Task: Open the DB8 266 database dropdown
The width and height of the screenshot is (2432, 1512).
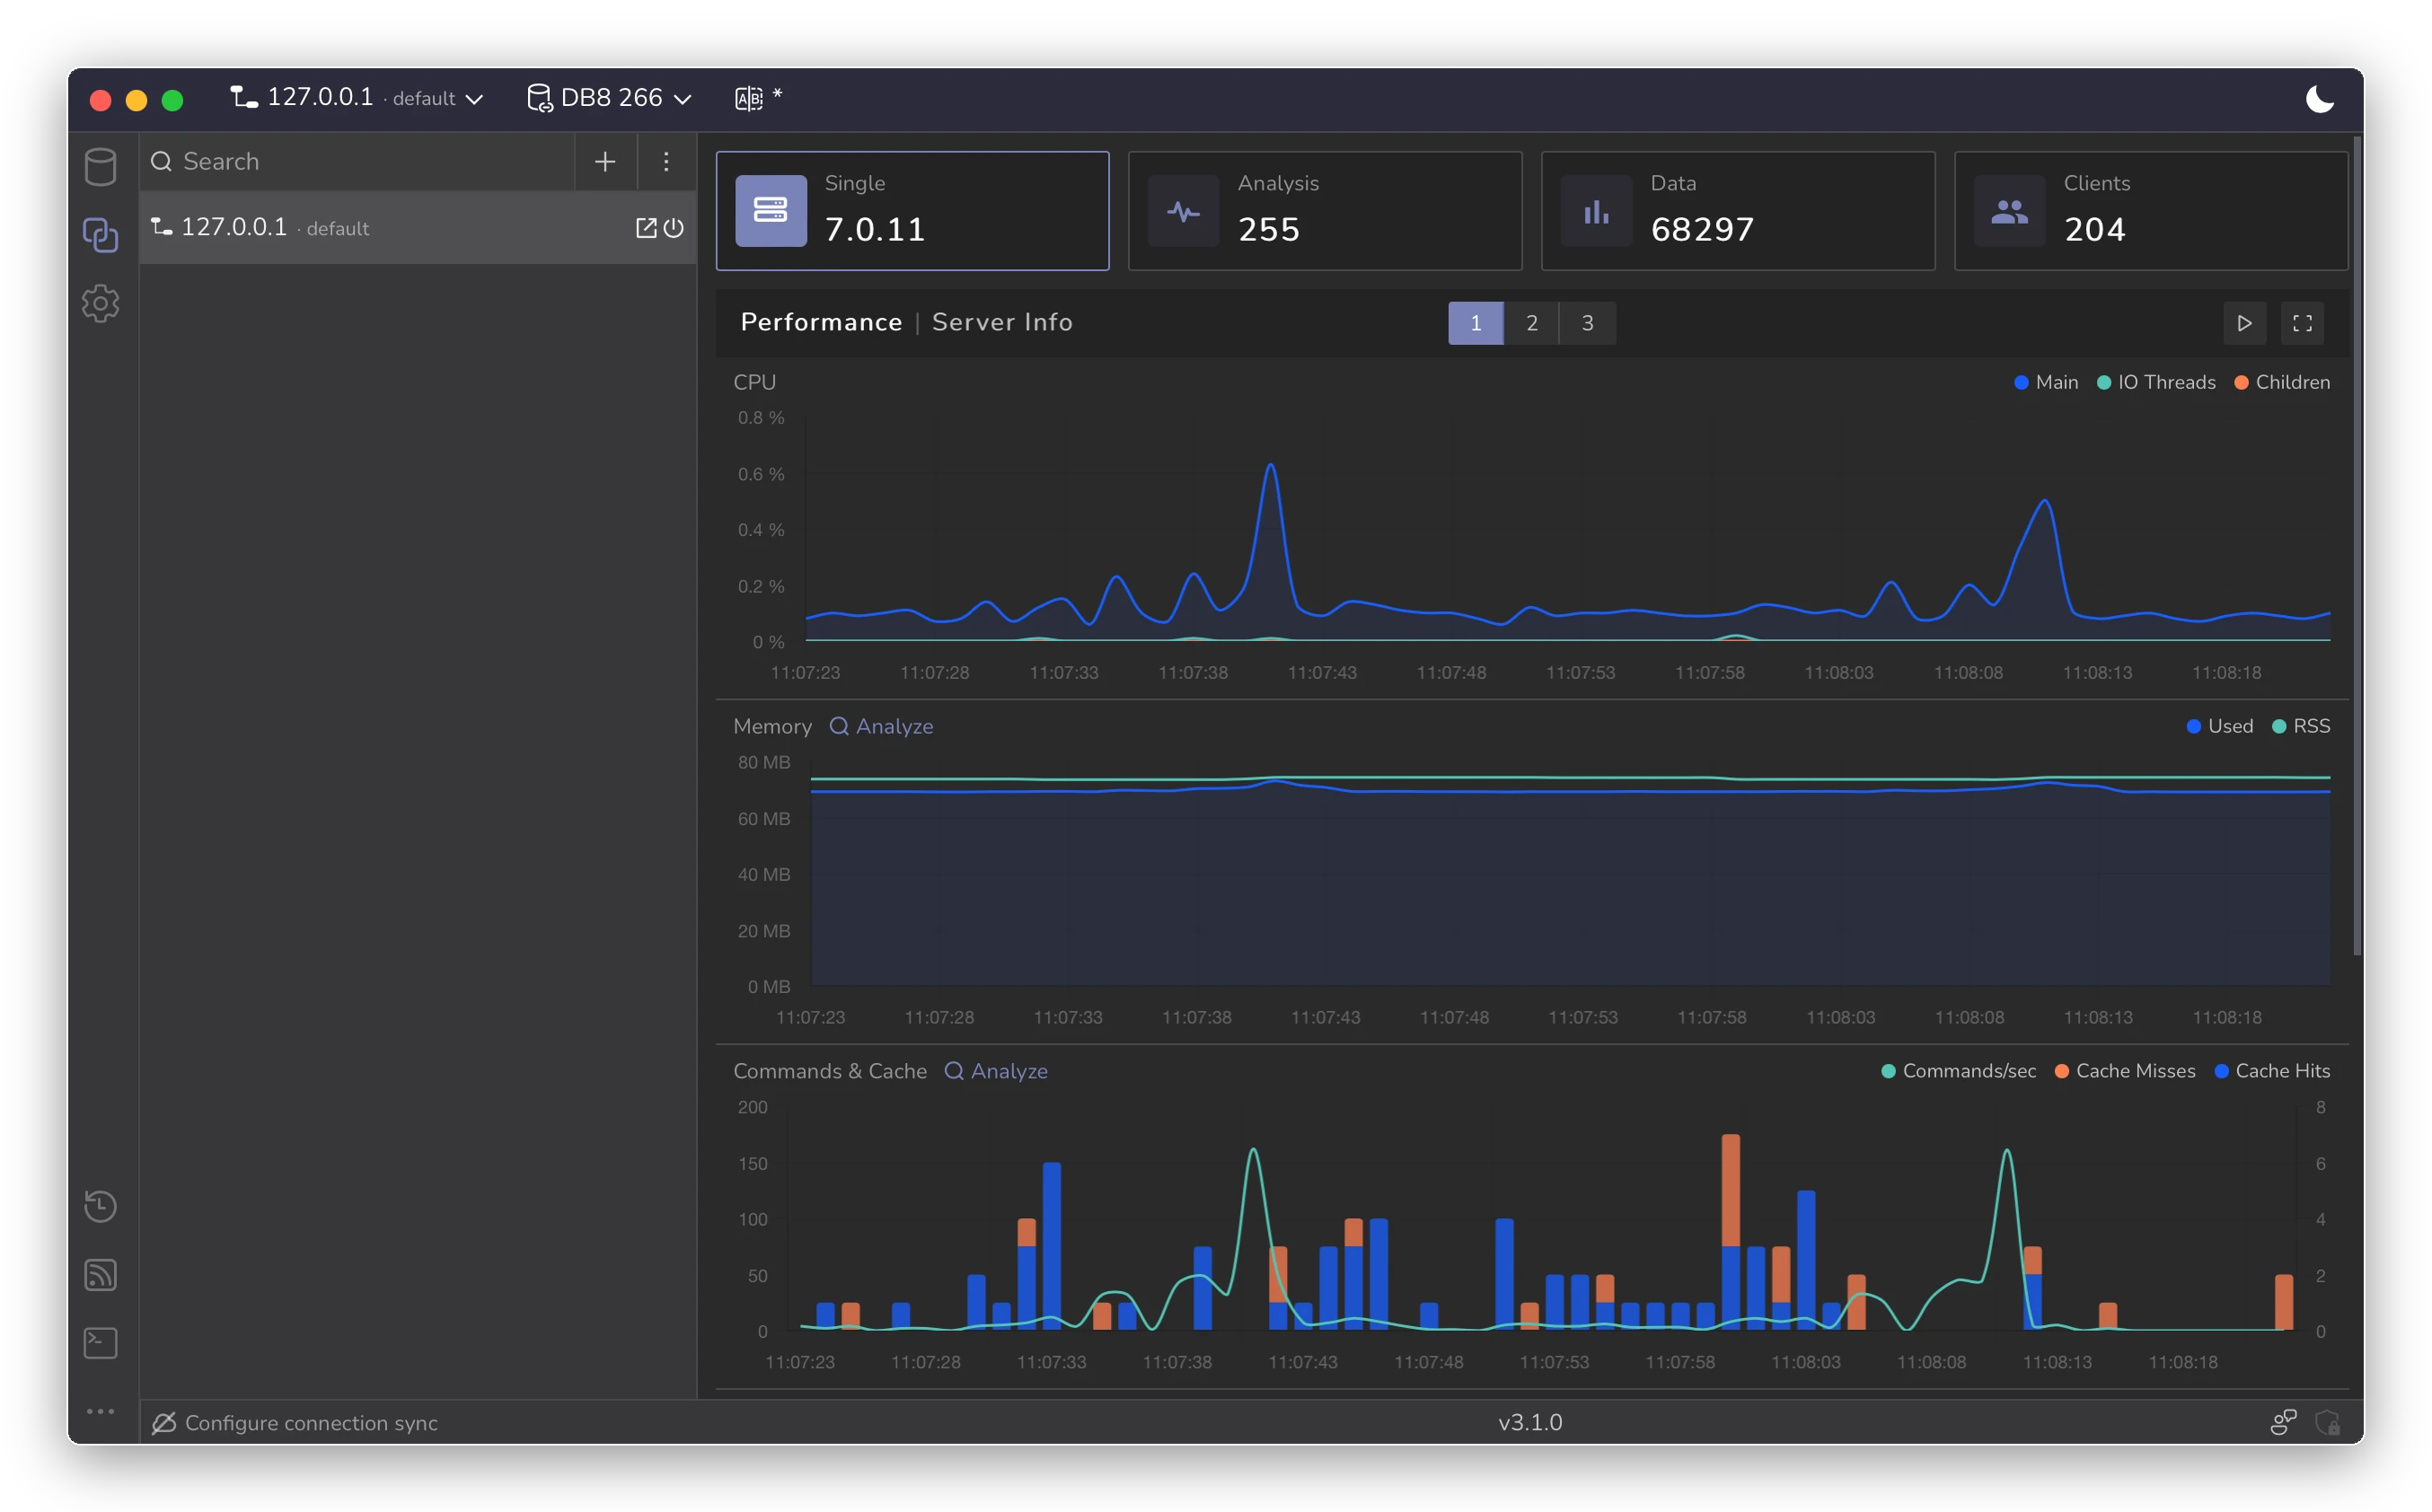Action: point(609,98)
